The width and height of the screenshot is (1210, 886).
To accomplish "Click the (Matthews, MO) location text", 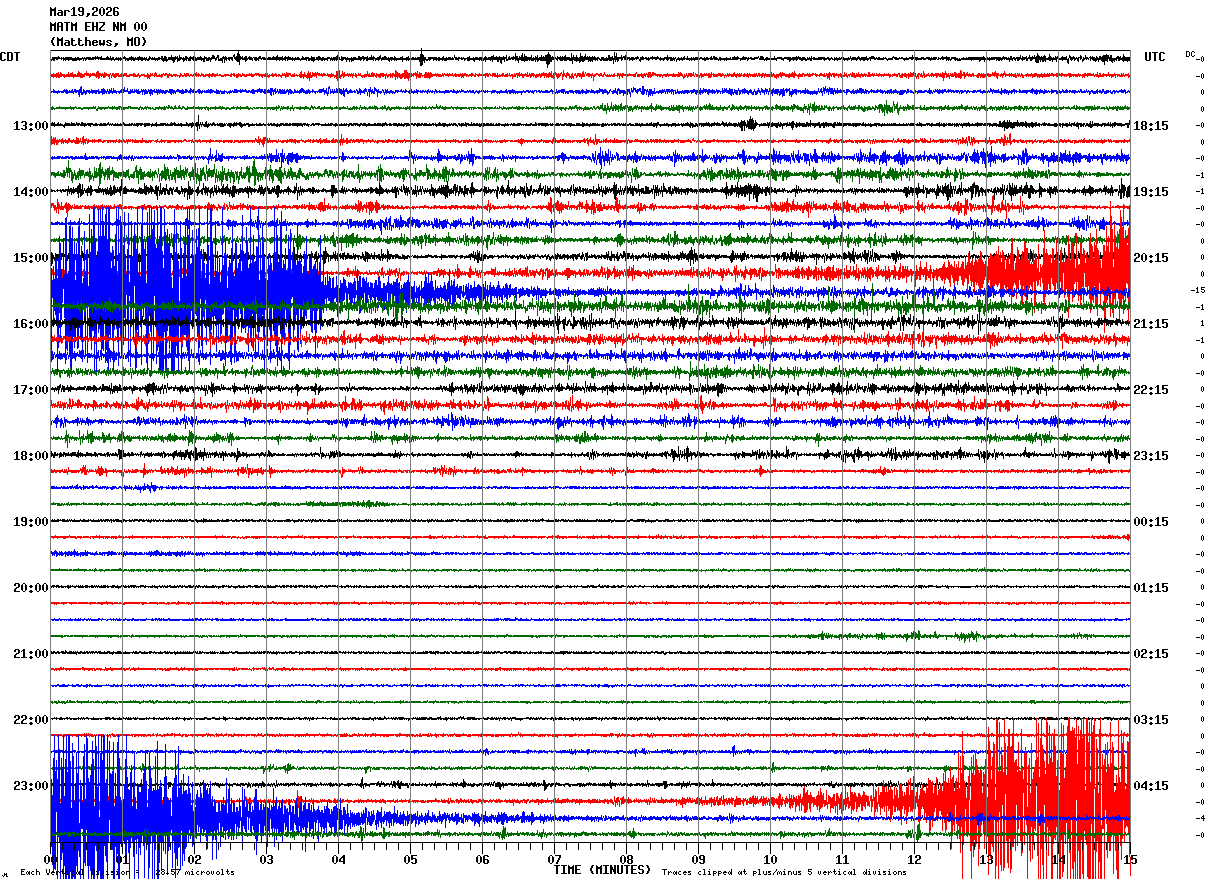I will (98, 42).
